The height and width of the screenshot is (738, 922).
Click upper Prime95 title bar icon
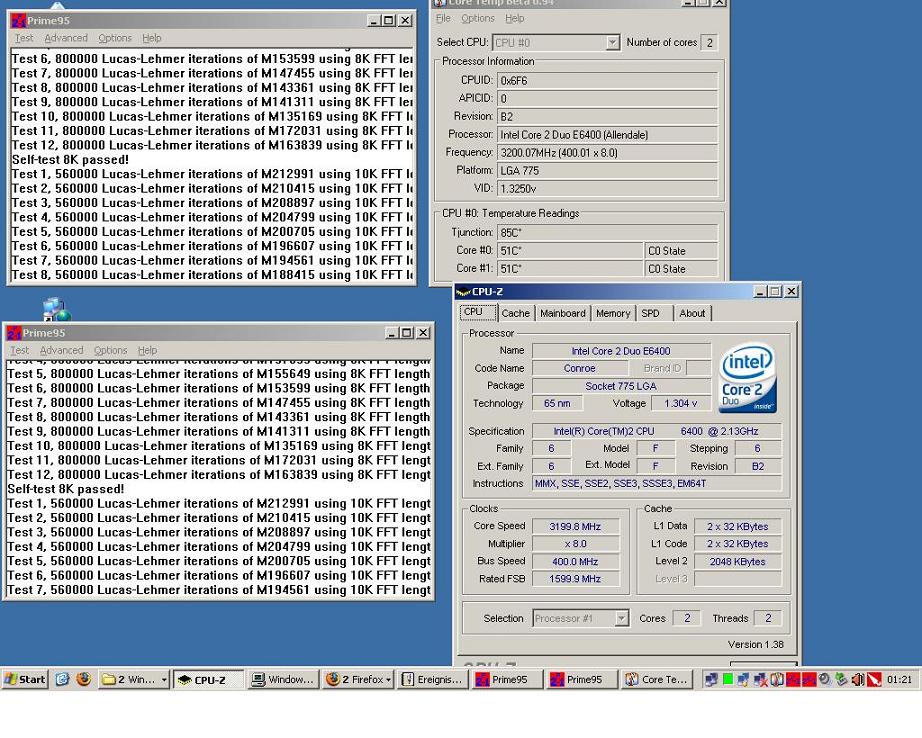coord(19,21)
